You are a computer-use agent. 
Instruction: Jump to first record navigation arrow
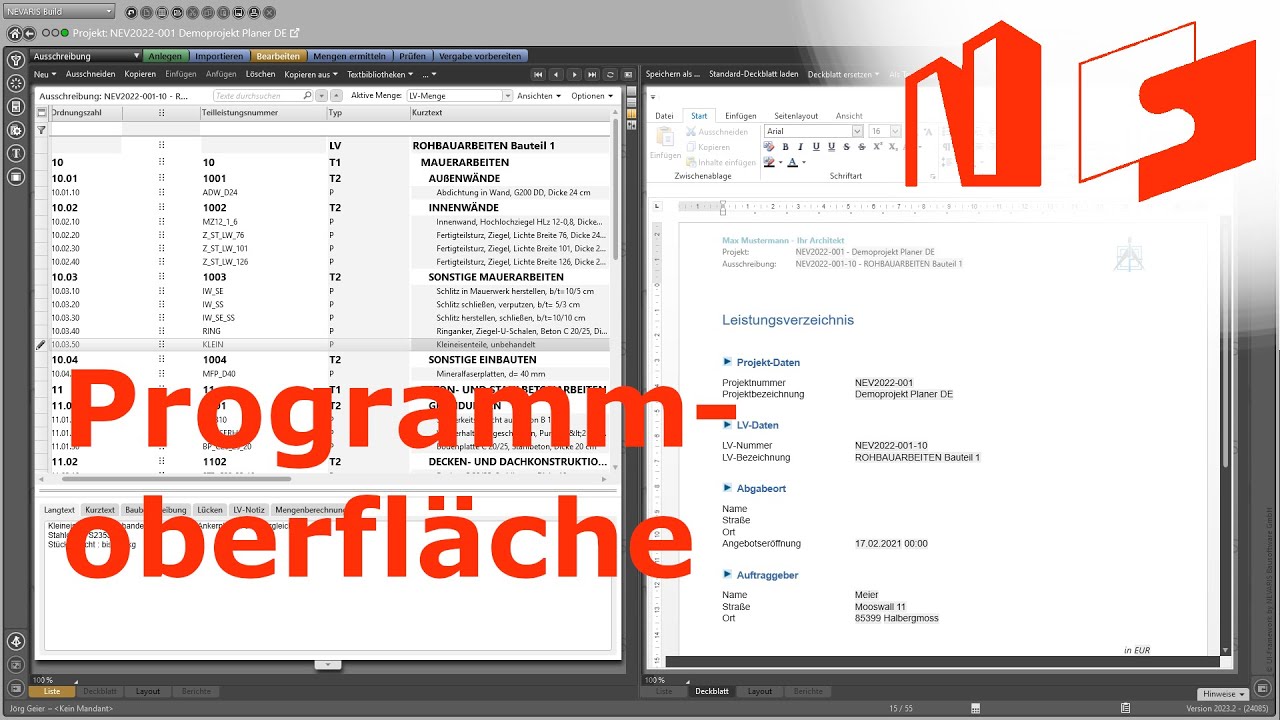coord(538,74)
